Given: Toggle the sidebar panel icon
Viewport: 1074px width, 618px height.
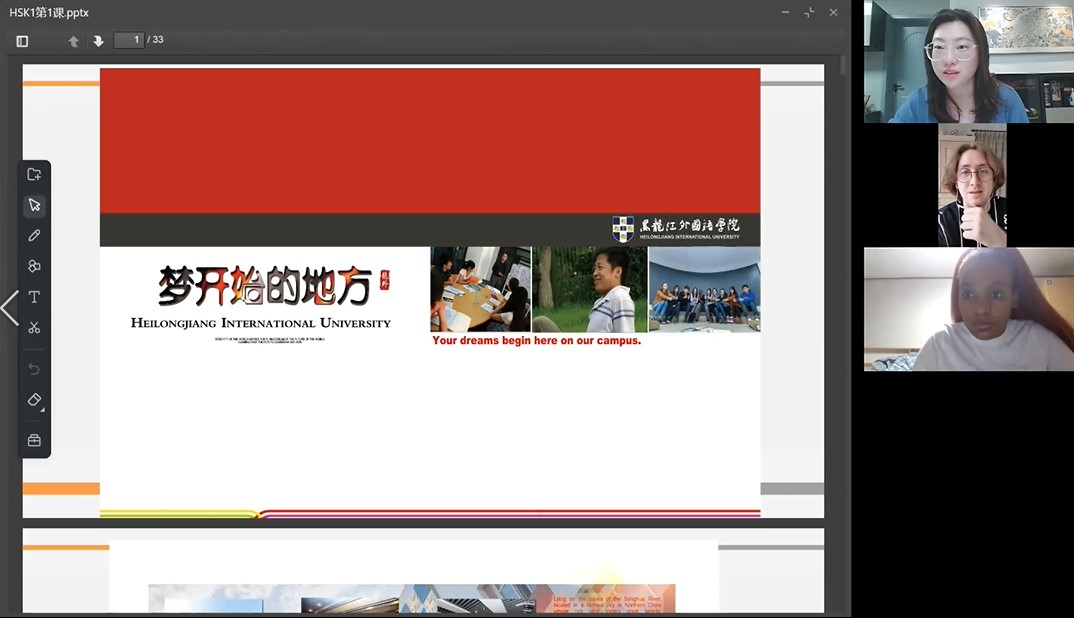Looking at the screenshot, I should click(23, 41).
